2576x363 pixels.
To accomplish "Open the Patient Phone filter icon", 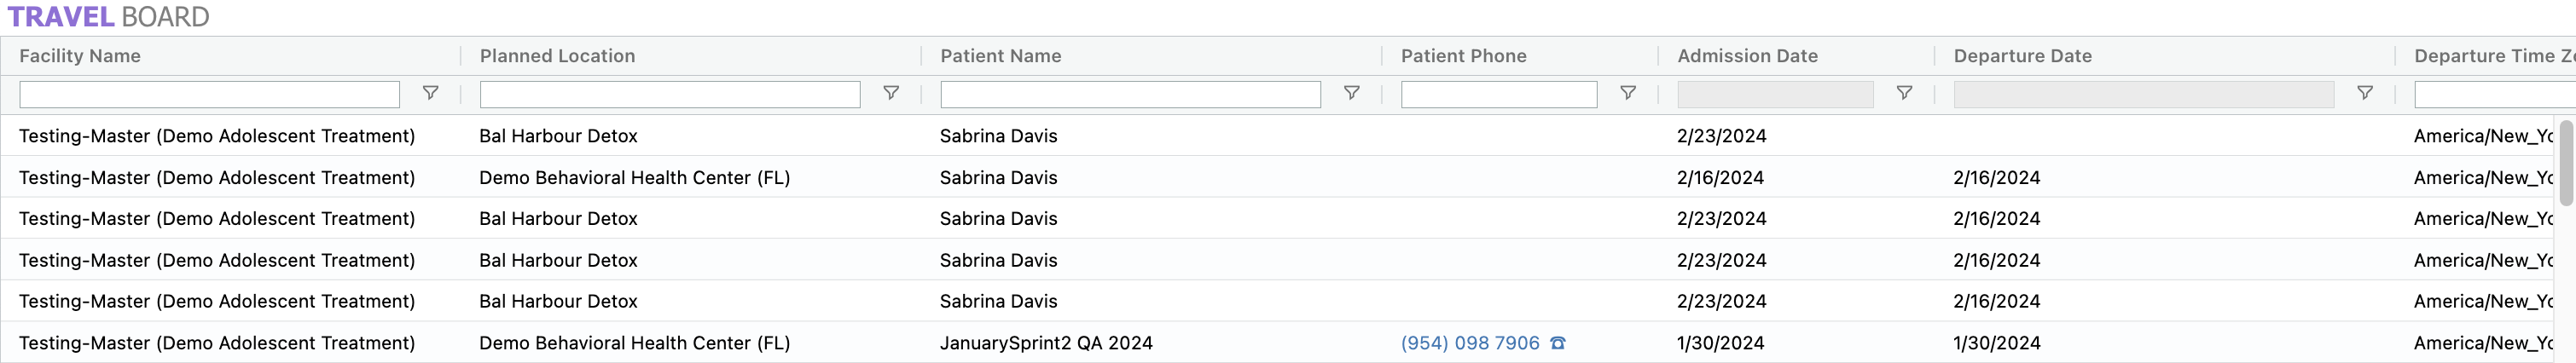I will point(1627,93).
